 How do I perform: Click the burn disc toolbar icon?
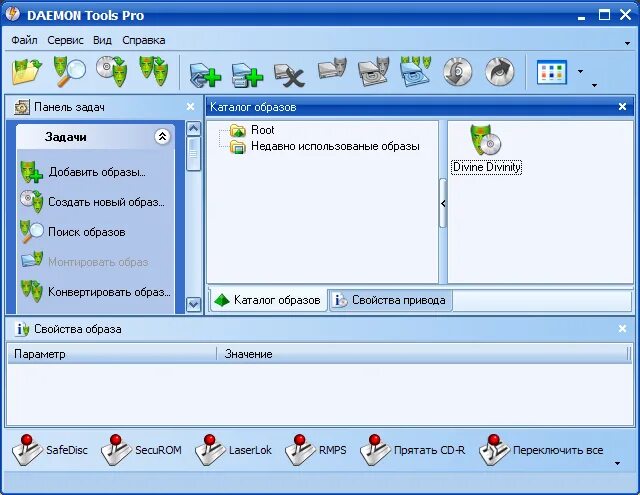pos(458,72)
